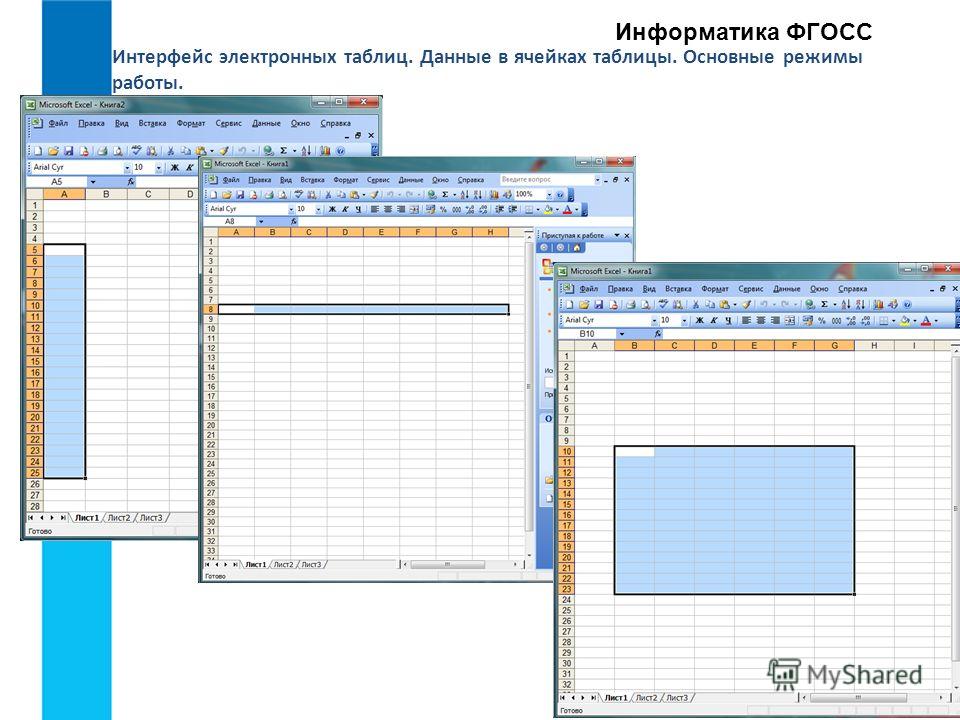Click Save diskette icon in front Excel window (cell B10)
This screenshot has width=960, height=720.
pyautogui.click(x=598, y=304)
